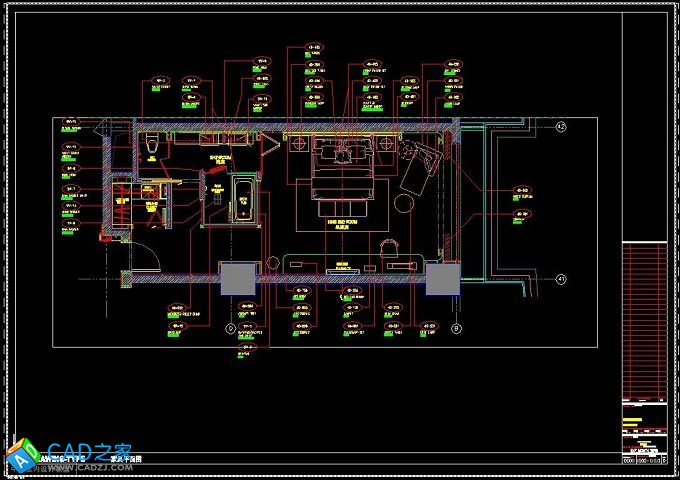680x480 pixels.
Task: Select the left gray structural column
Action: pos(237,279)
